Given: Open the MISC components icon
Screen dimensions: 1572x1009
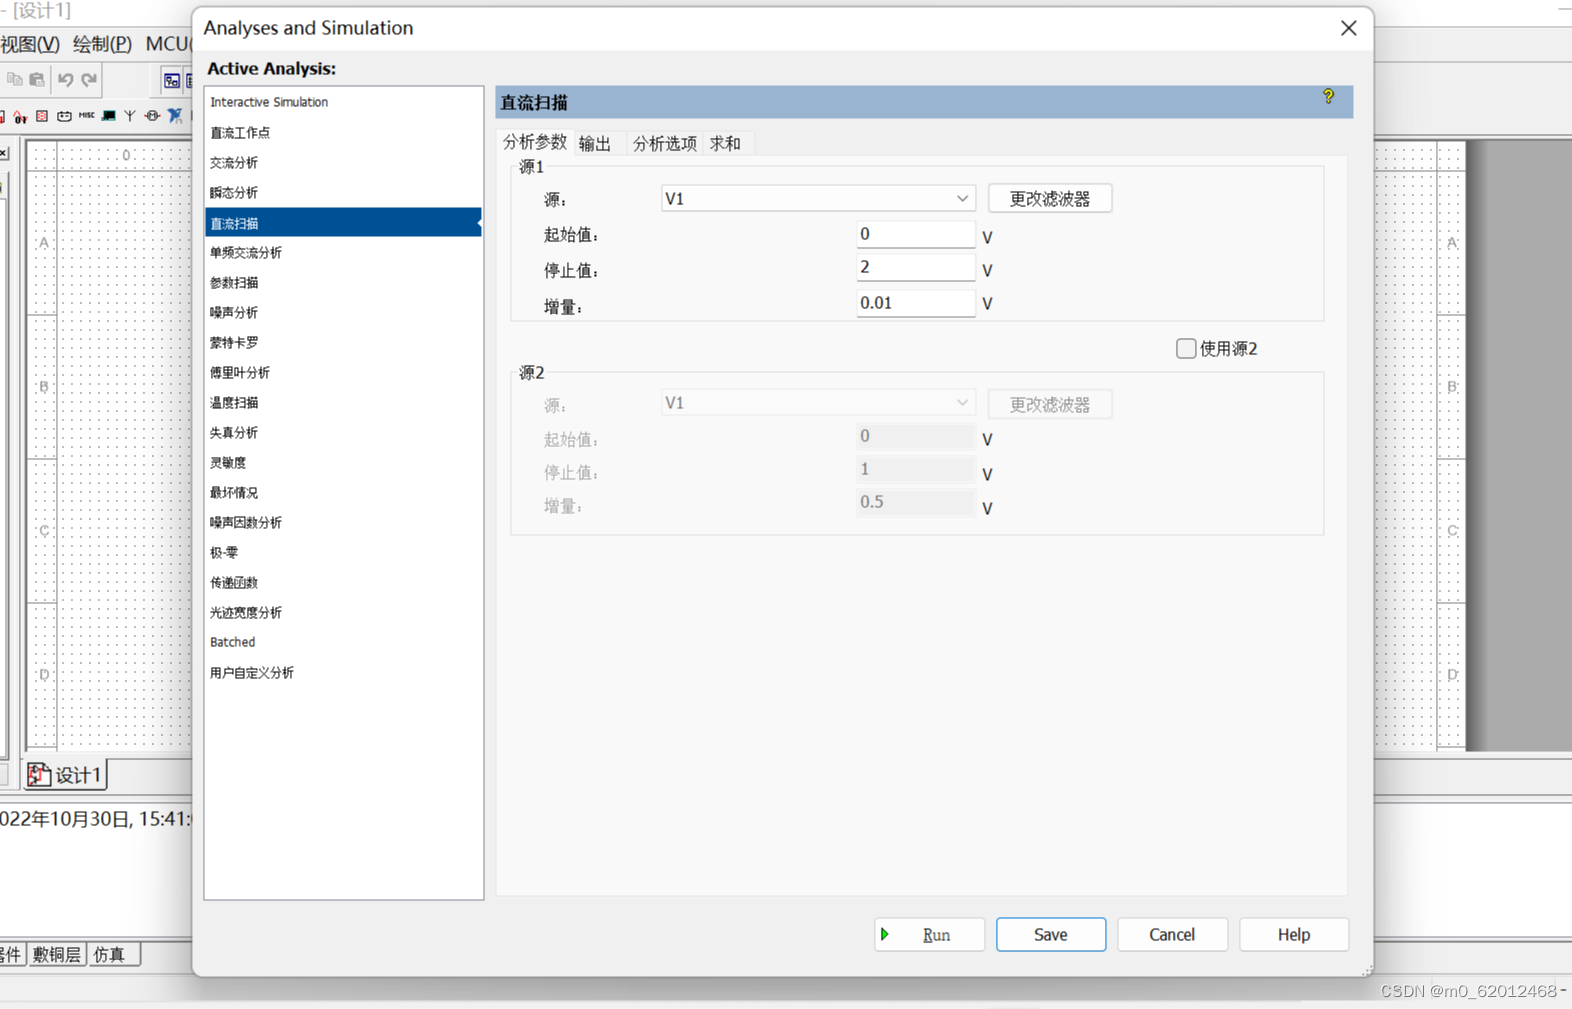Looking at the screenshot, I should click(87, 115).
